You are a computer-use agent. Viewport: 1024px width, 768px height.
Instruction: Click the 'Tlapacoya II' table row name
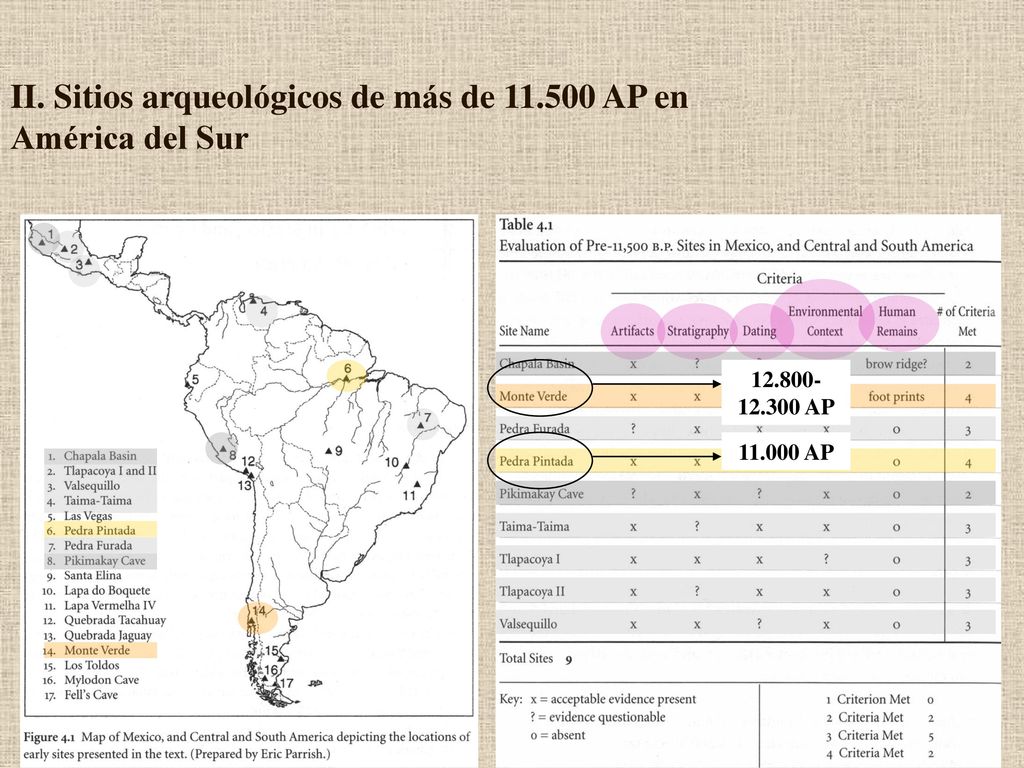click(532, 592)
